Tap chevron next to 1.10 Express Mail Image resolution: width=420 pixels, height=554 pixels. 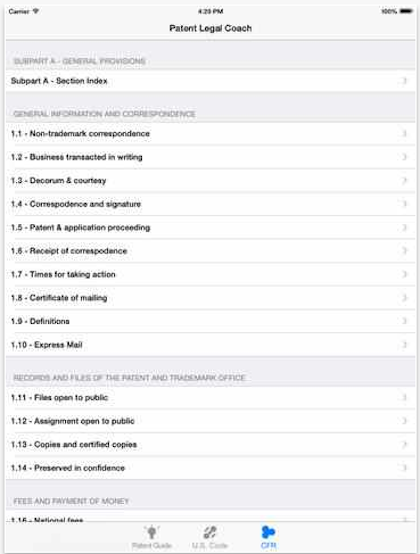pyautogui.click(x=405, y=345)
